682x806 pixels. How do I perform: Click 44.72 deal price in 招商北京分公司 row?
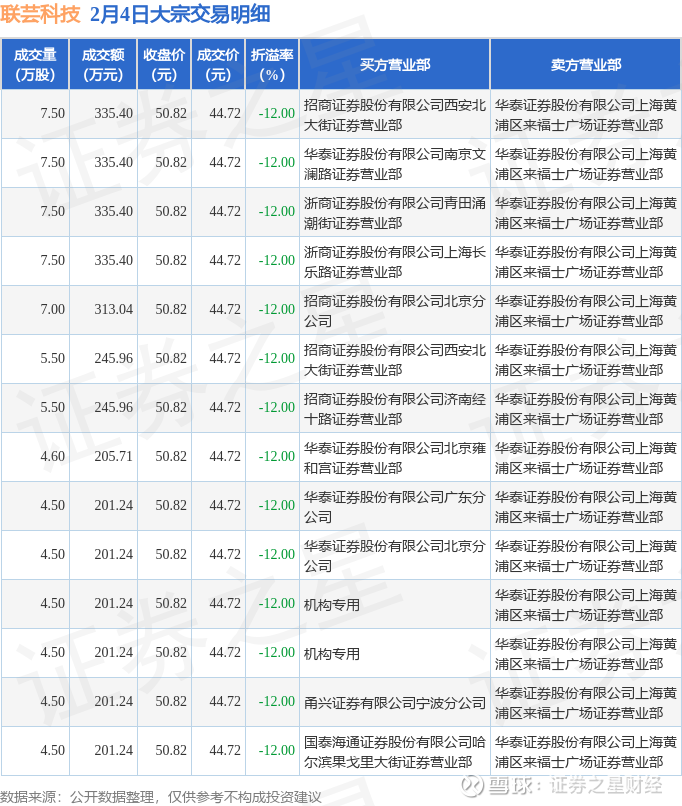pos(225,309)
